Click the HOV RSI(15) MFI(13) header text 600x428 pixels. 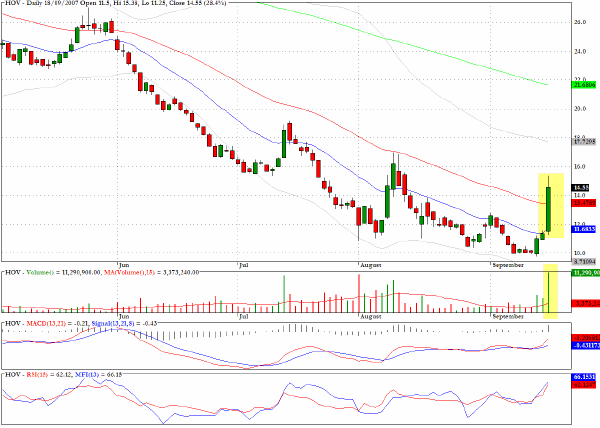point(63,374)
